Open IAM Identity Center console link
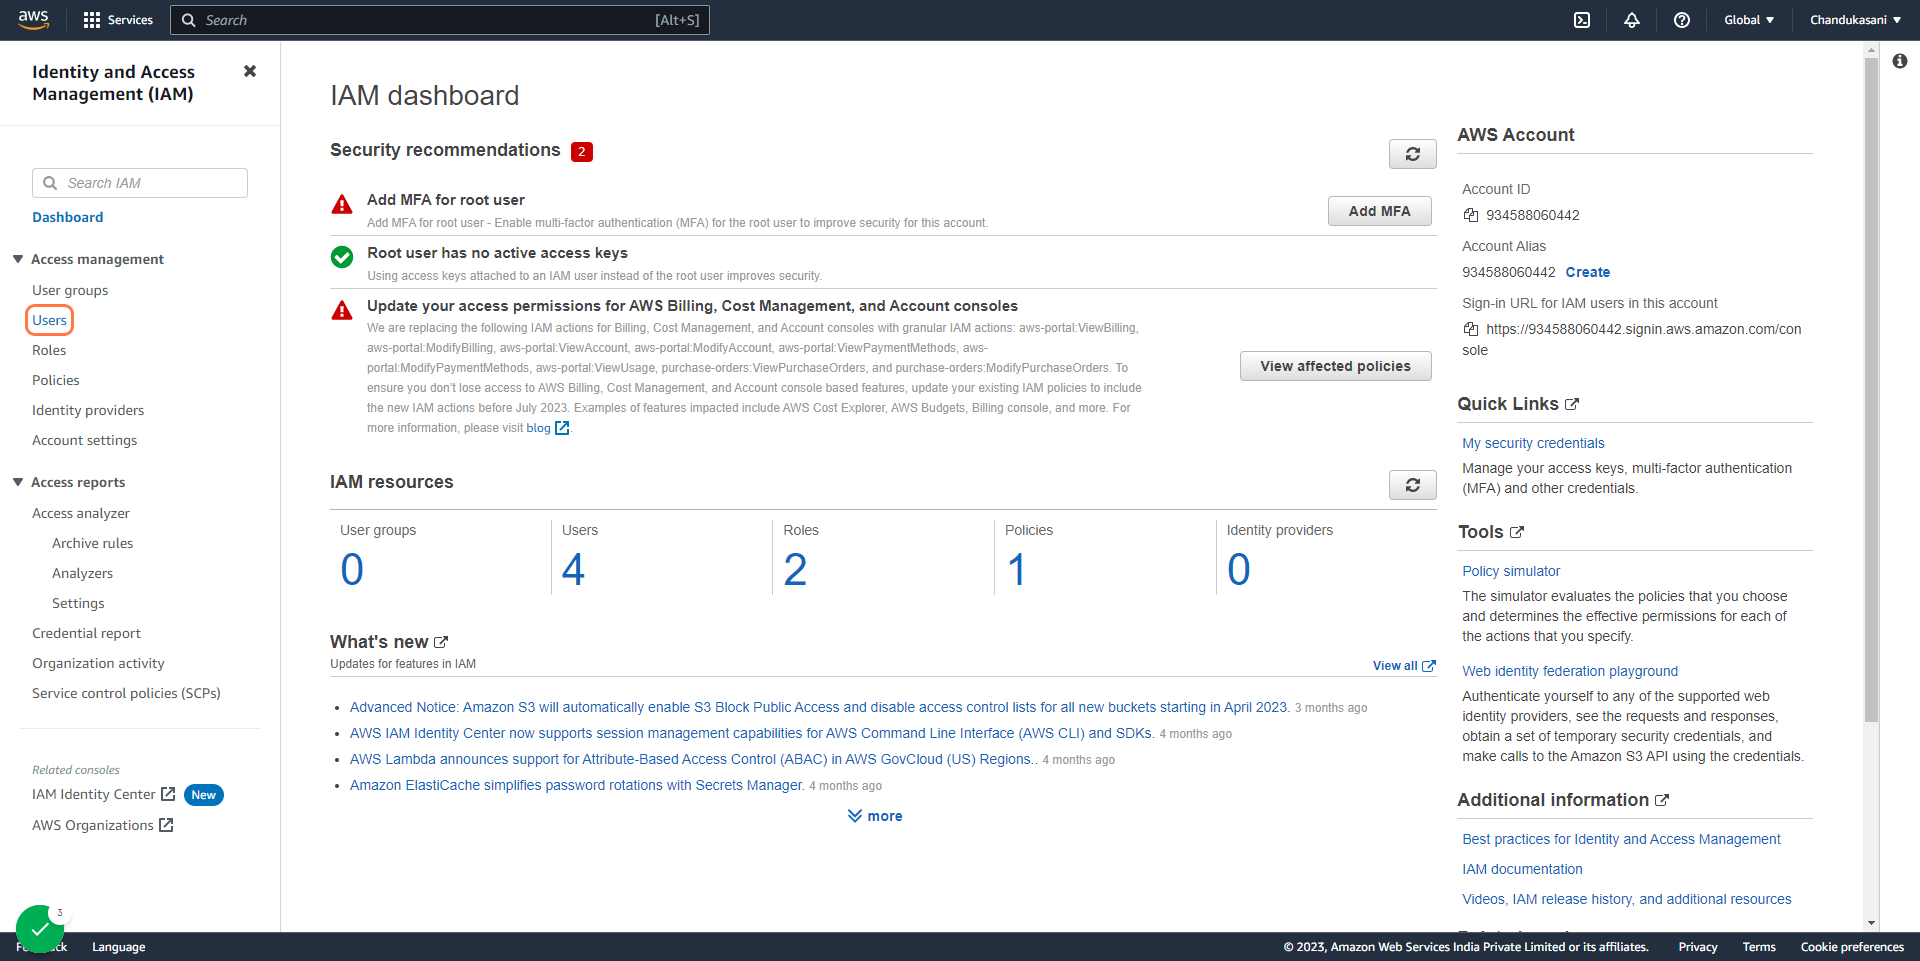Viewport: 1920px width, 961px height. [x=104, y=794]
